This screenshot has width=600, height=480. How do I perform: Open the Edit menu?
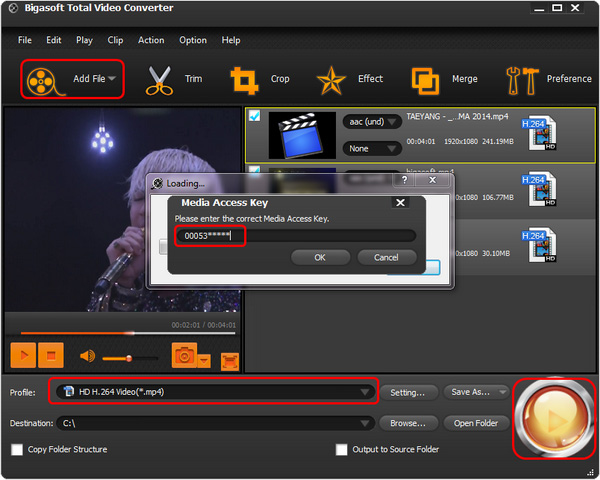tap(54, 40)
